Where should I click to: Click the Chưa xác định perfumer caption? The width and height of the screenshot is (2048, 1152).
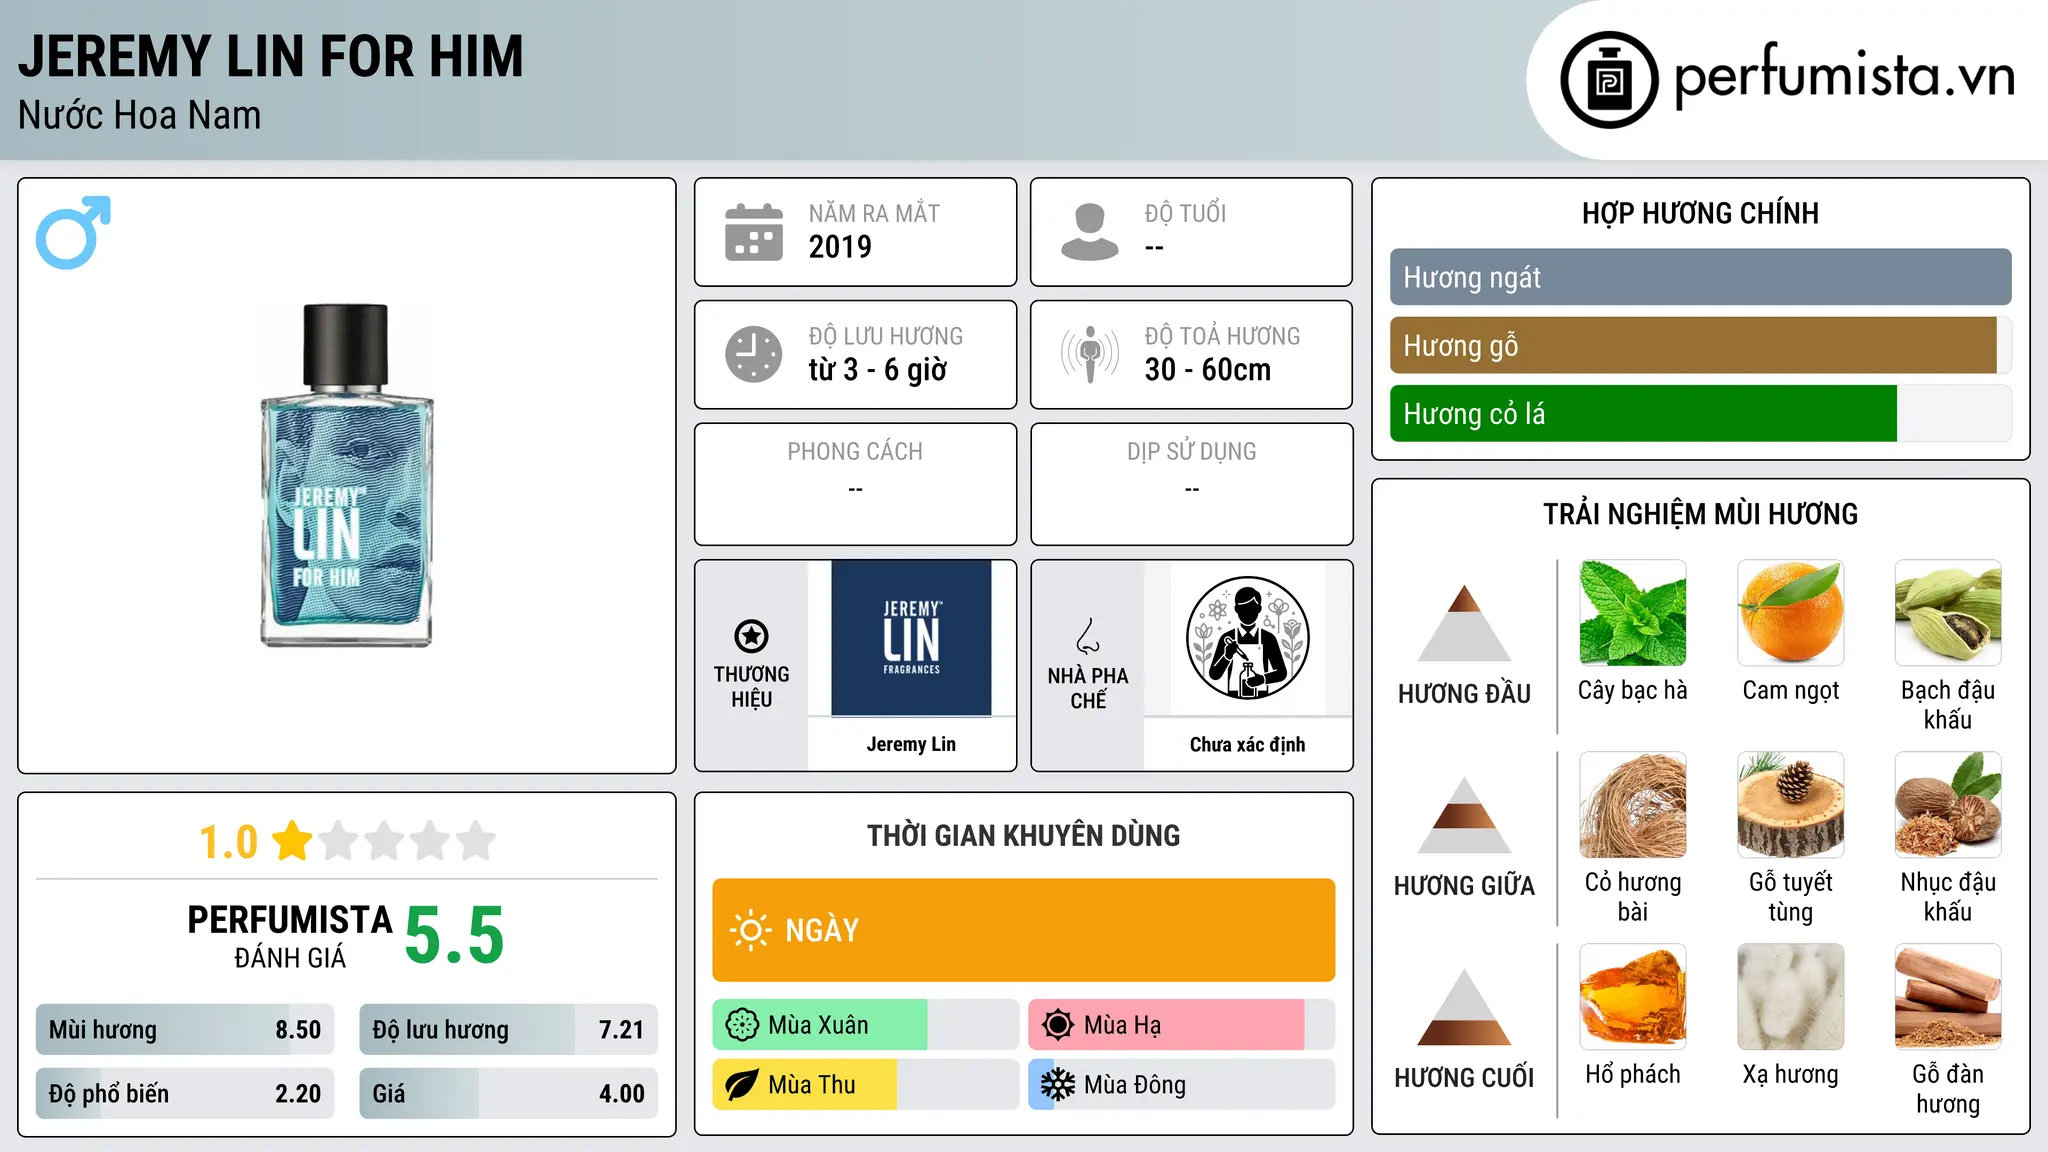1247,744
